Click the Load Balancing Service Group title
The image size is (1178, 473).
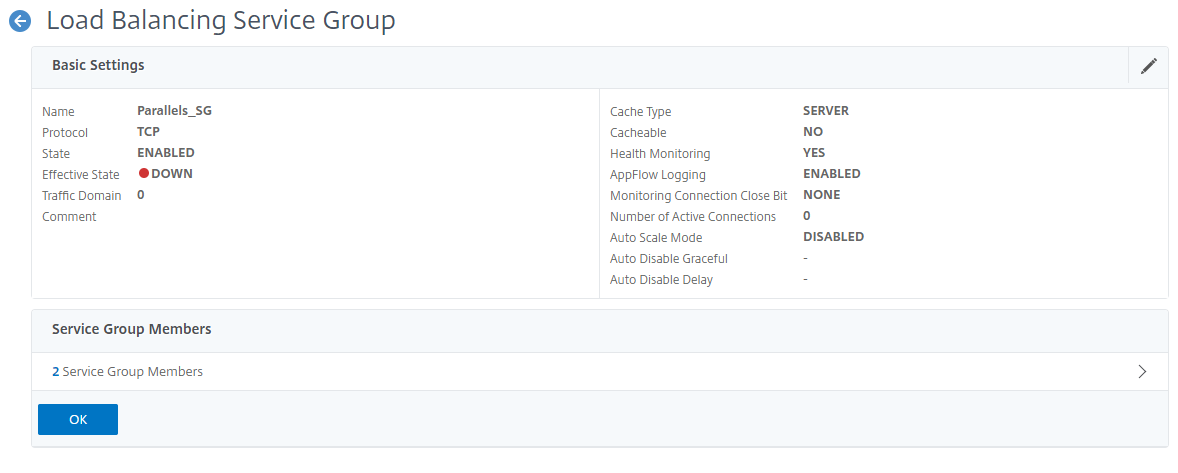point(221,21)
